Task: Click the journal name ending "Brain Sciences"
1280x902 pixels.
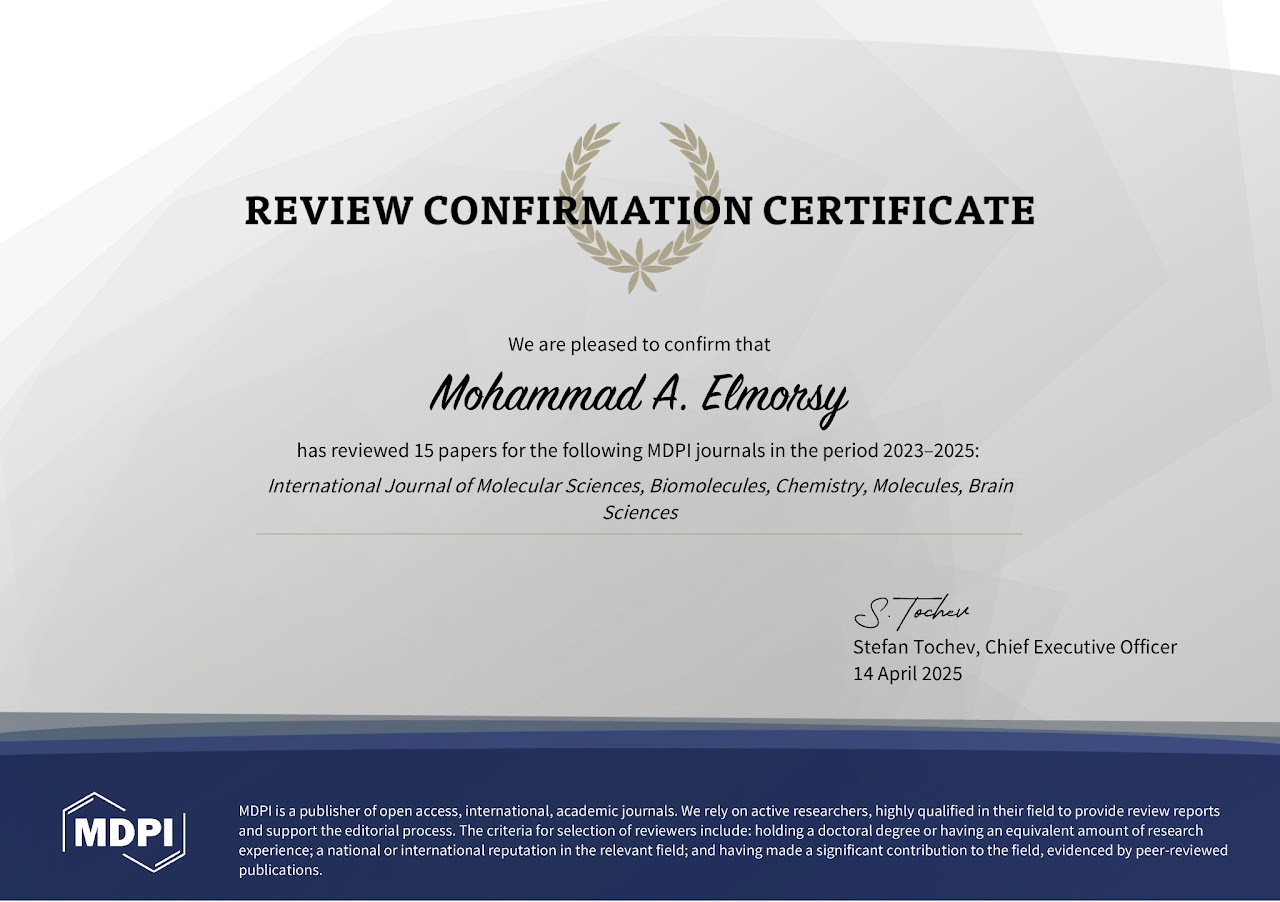Action: (x=640, y=499)
